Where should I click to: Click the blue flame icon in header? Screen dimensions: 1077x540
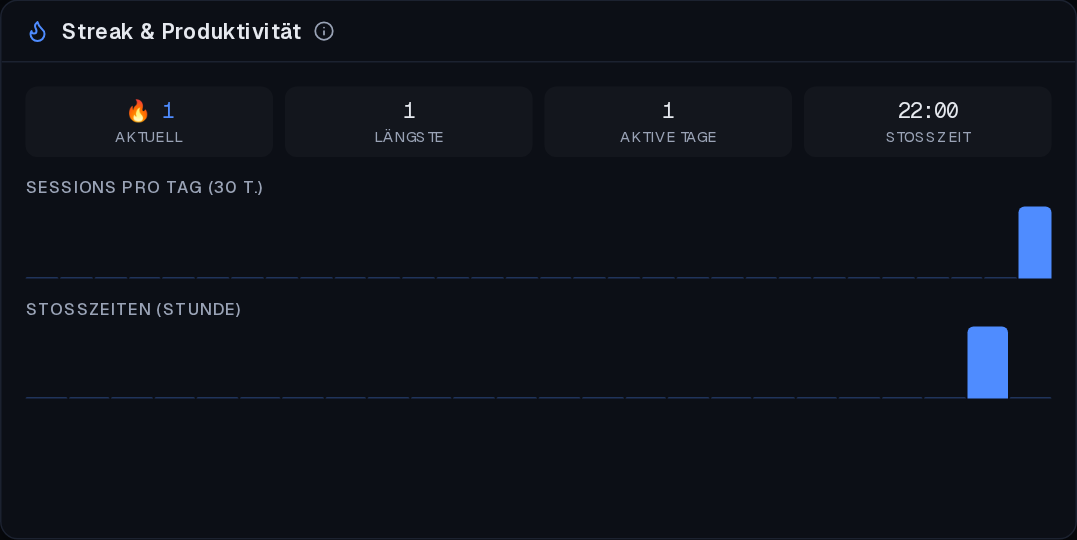click(x=37, y=32)
